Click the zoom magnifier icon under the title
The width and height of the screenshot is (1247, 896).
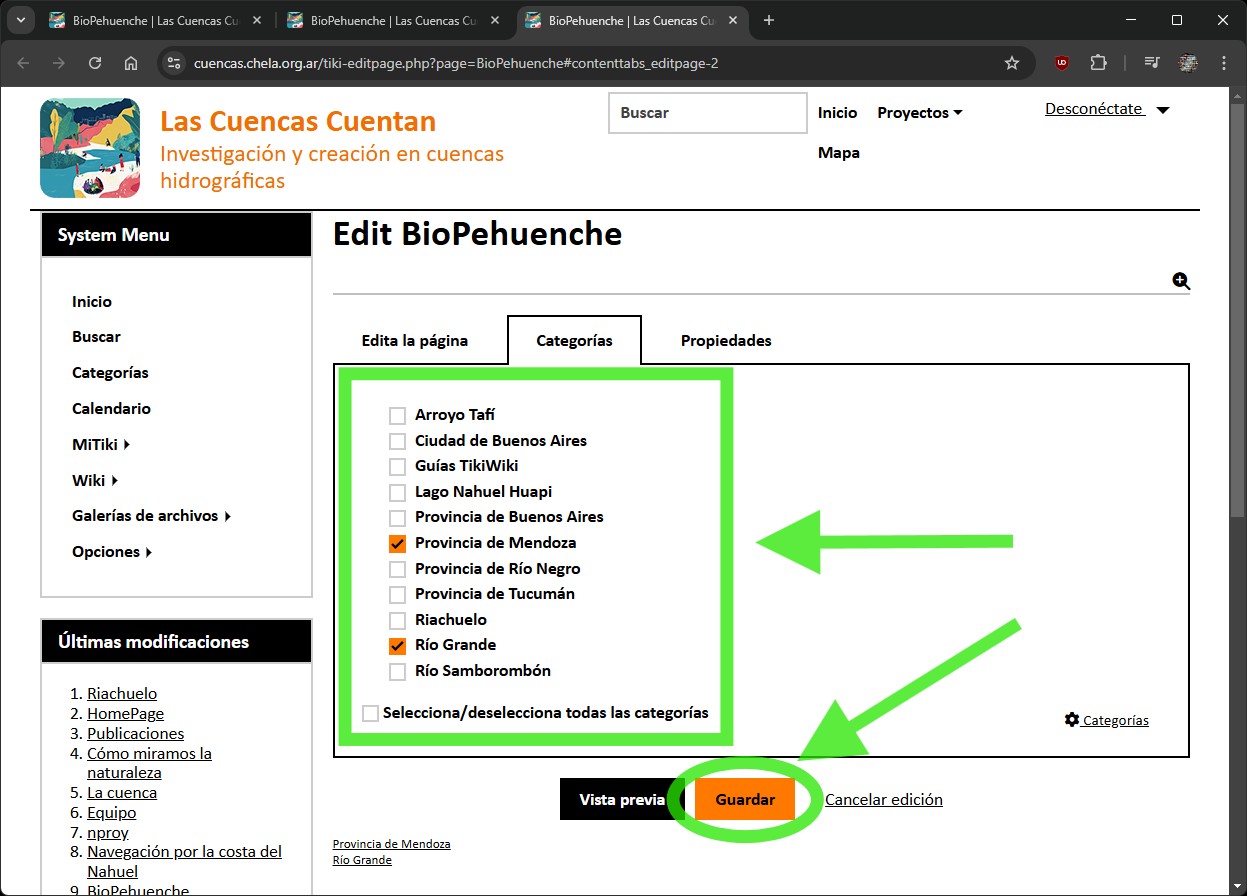coord(1181,282)
